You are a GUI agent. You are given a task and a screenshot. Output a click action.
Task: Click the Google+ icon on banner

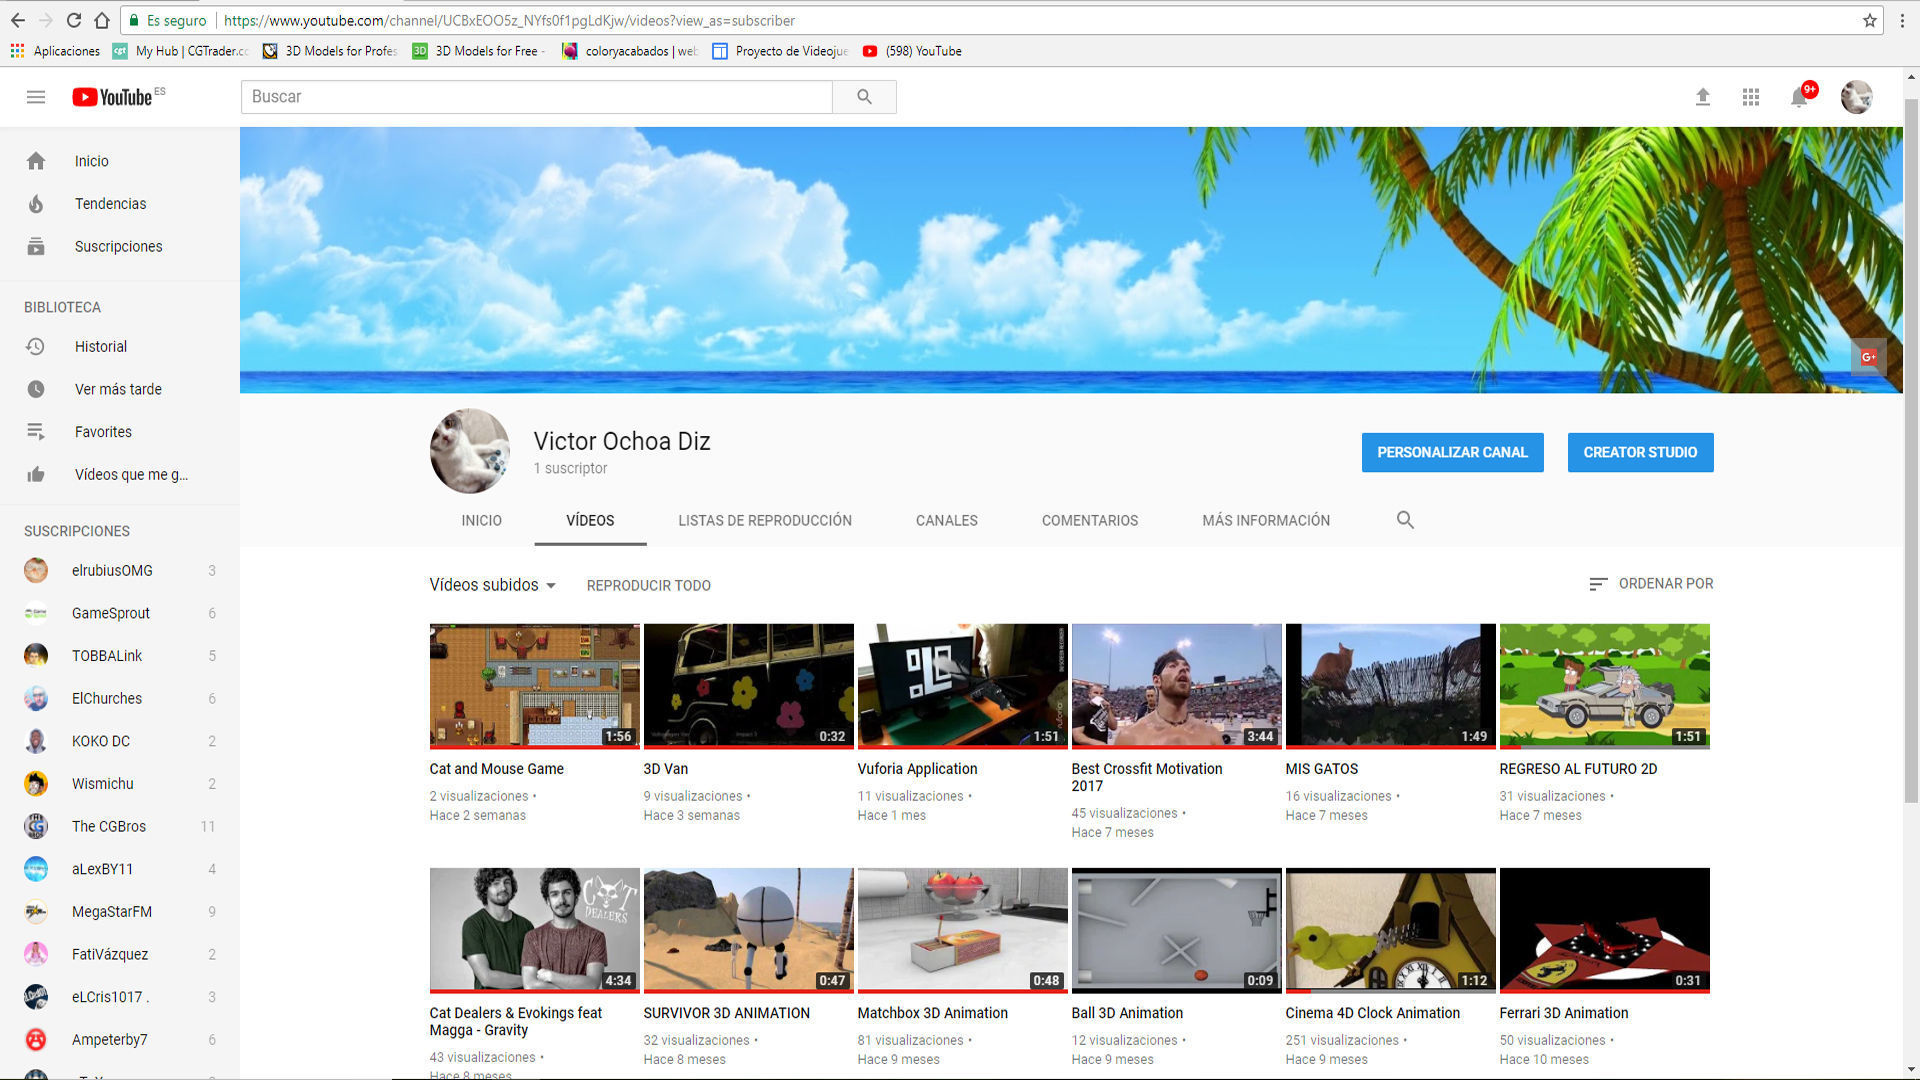coord(1868,357)
